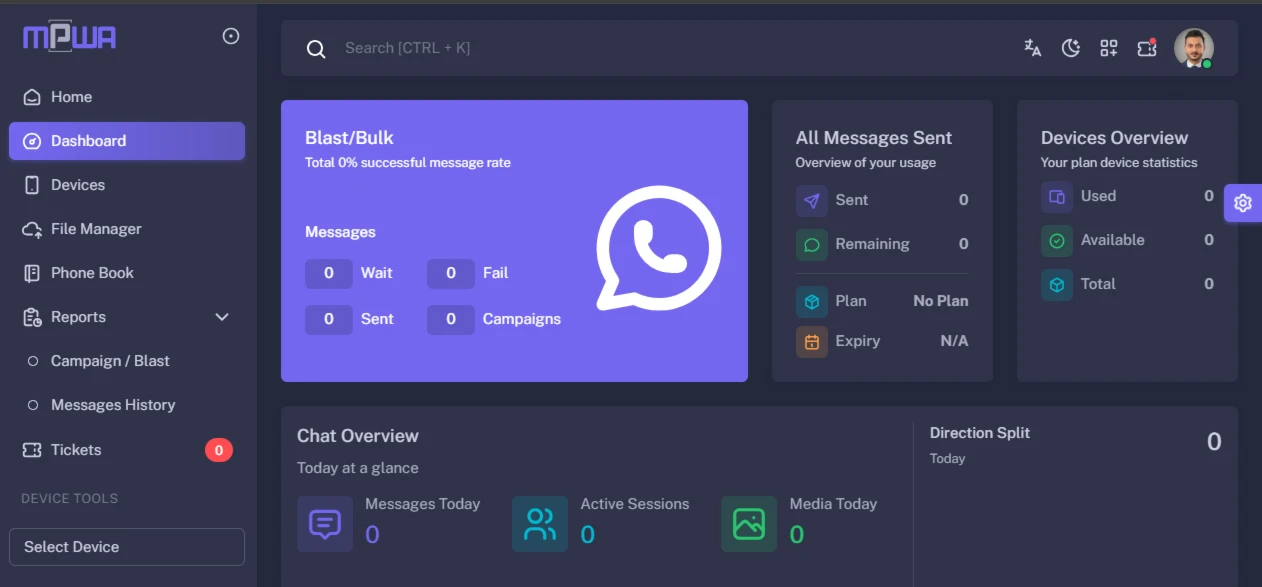Open the floating settings gear button
This screenshot has height=587, width=1262.
click(x=1242, y=203)
